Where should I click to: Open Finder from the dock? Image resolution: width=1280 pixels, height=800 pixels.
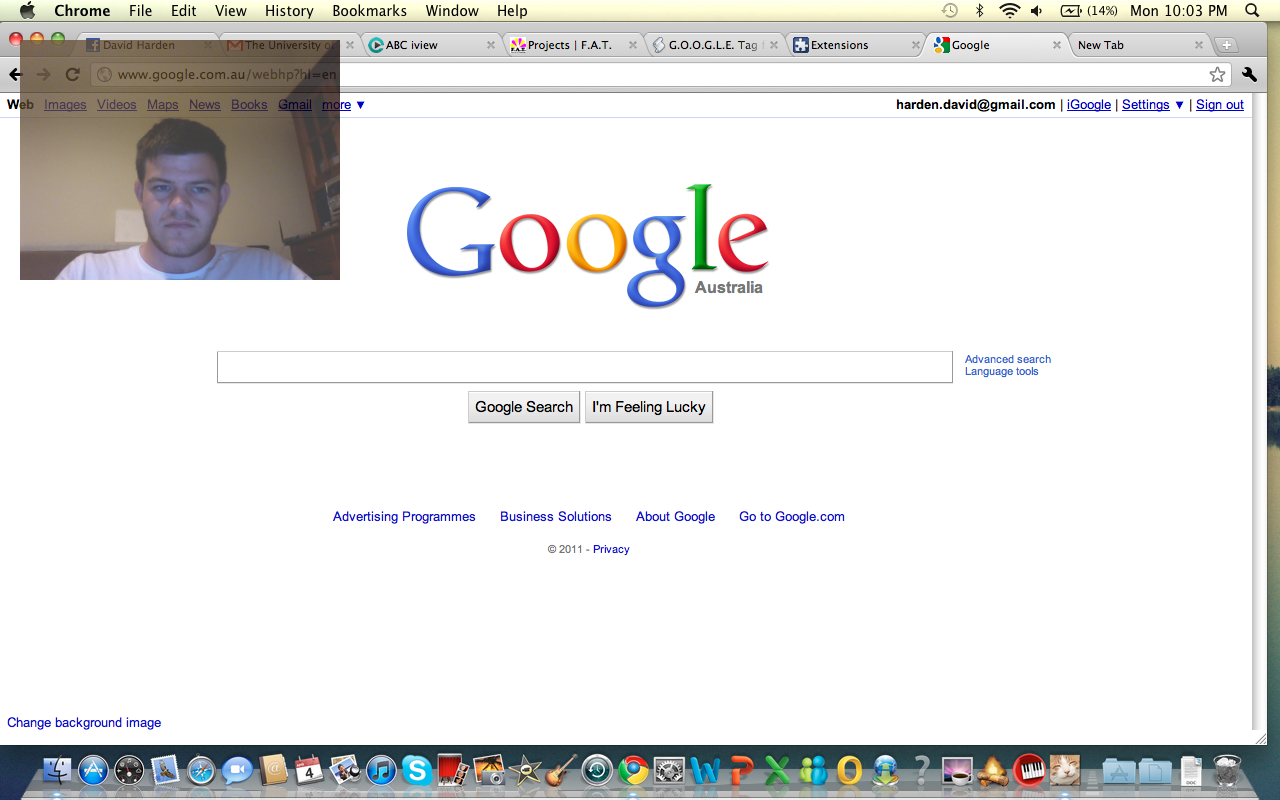(x=57, y=770)
